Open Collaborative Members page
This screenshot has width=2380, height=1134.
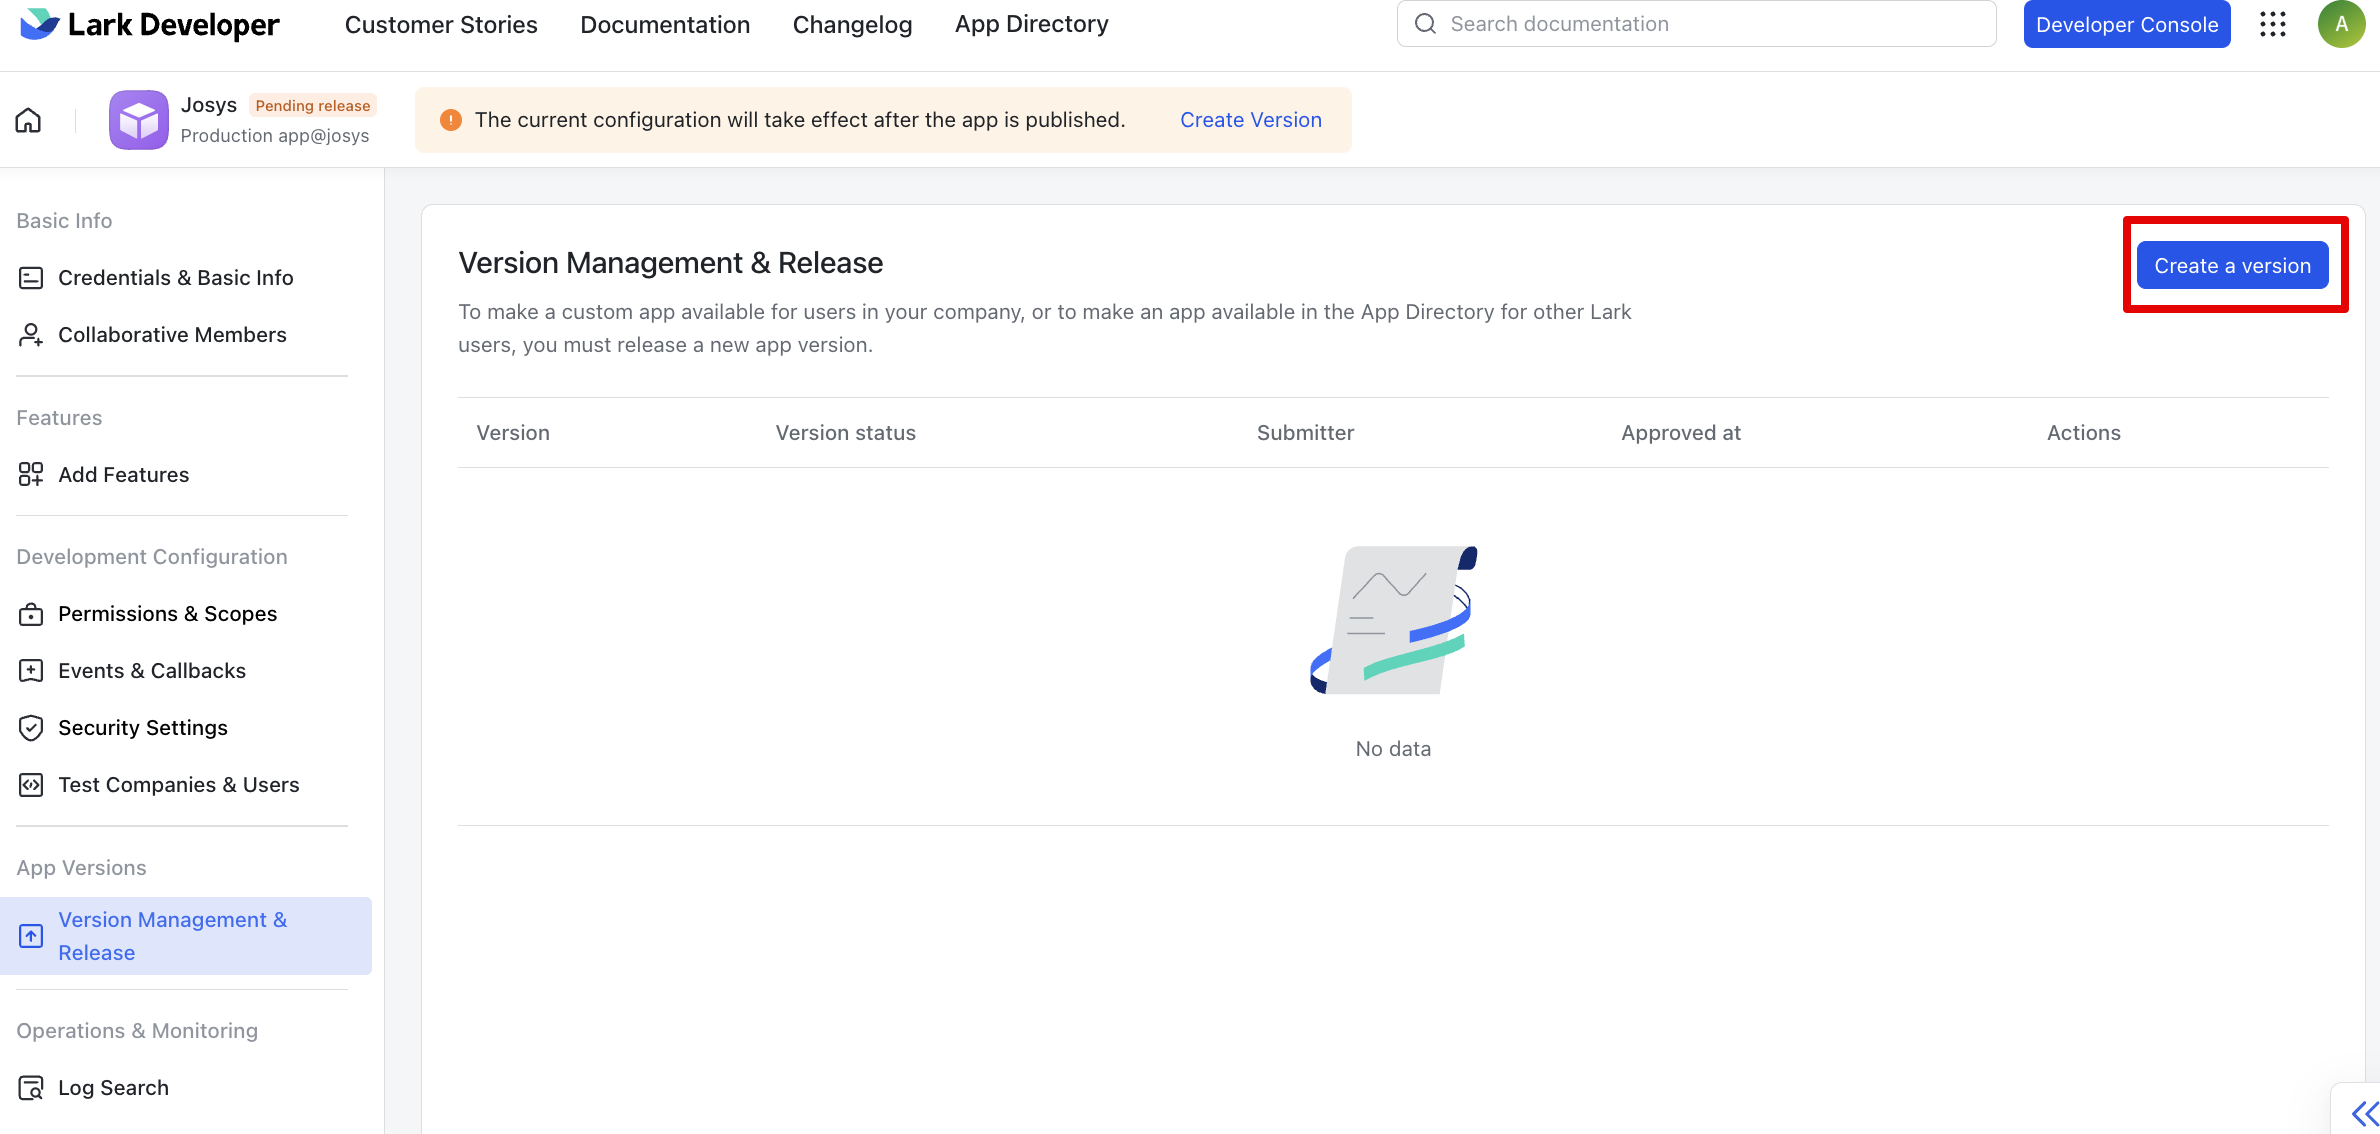click(x=172, y=335)
